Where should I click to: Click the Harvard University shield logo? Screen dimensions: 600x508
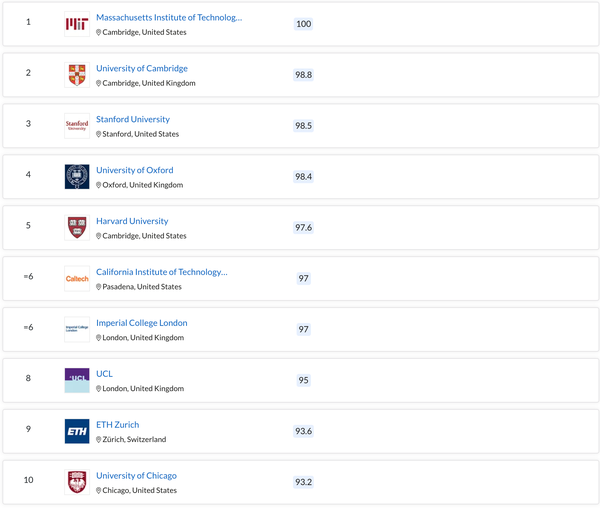pyautogui.click(x=77, y=228)
